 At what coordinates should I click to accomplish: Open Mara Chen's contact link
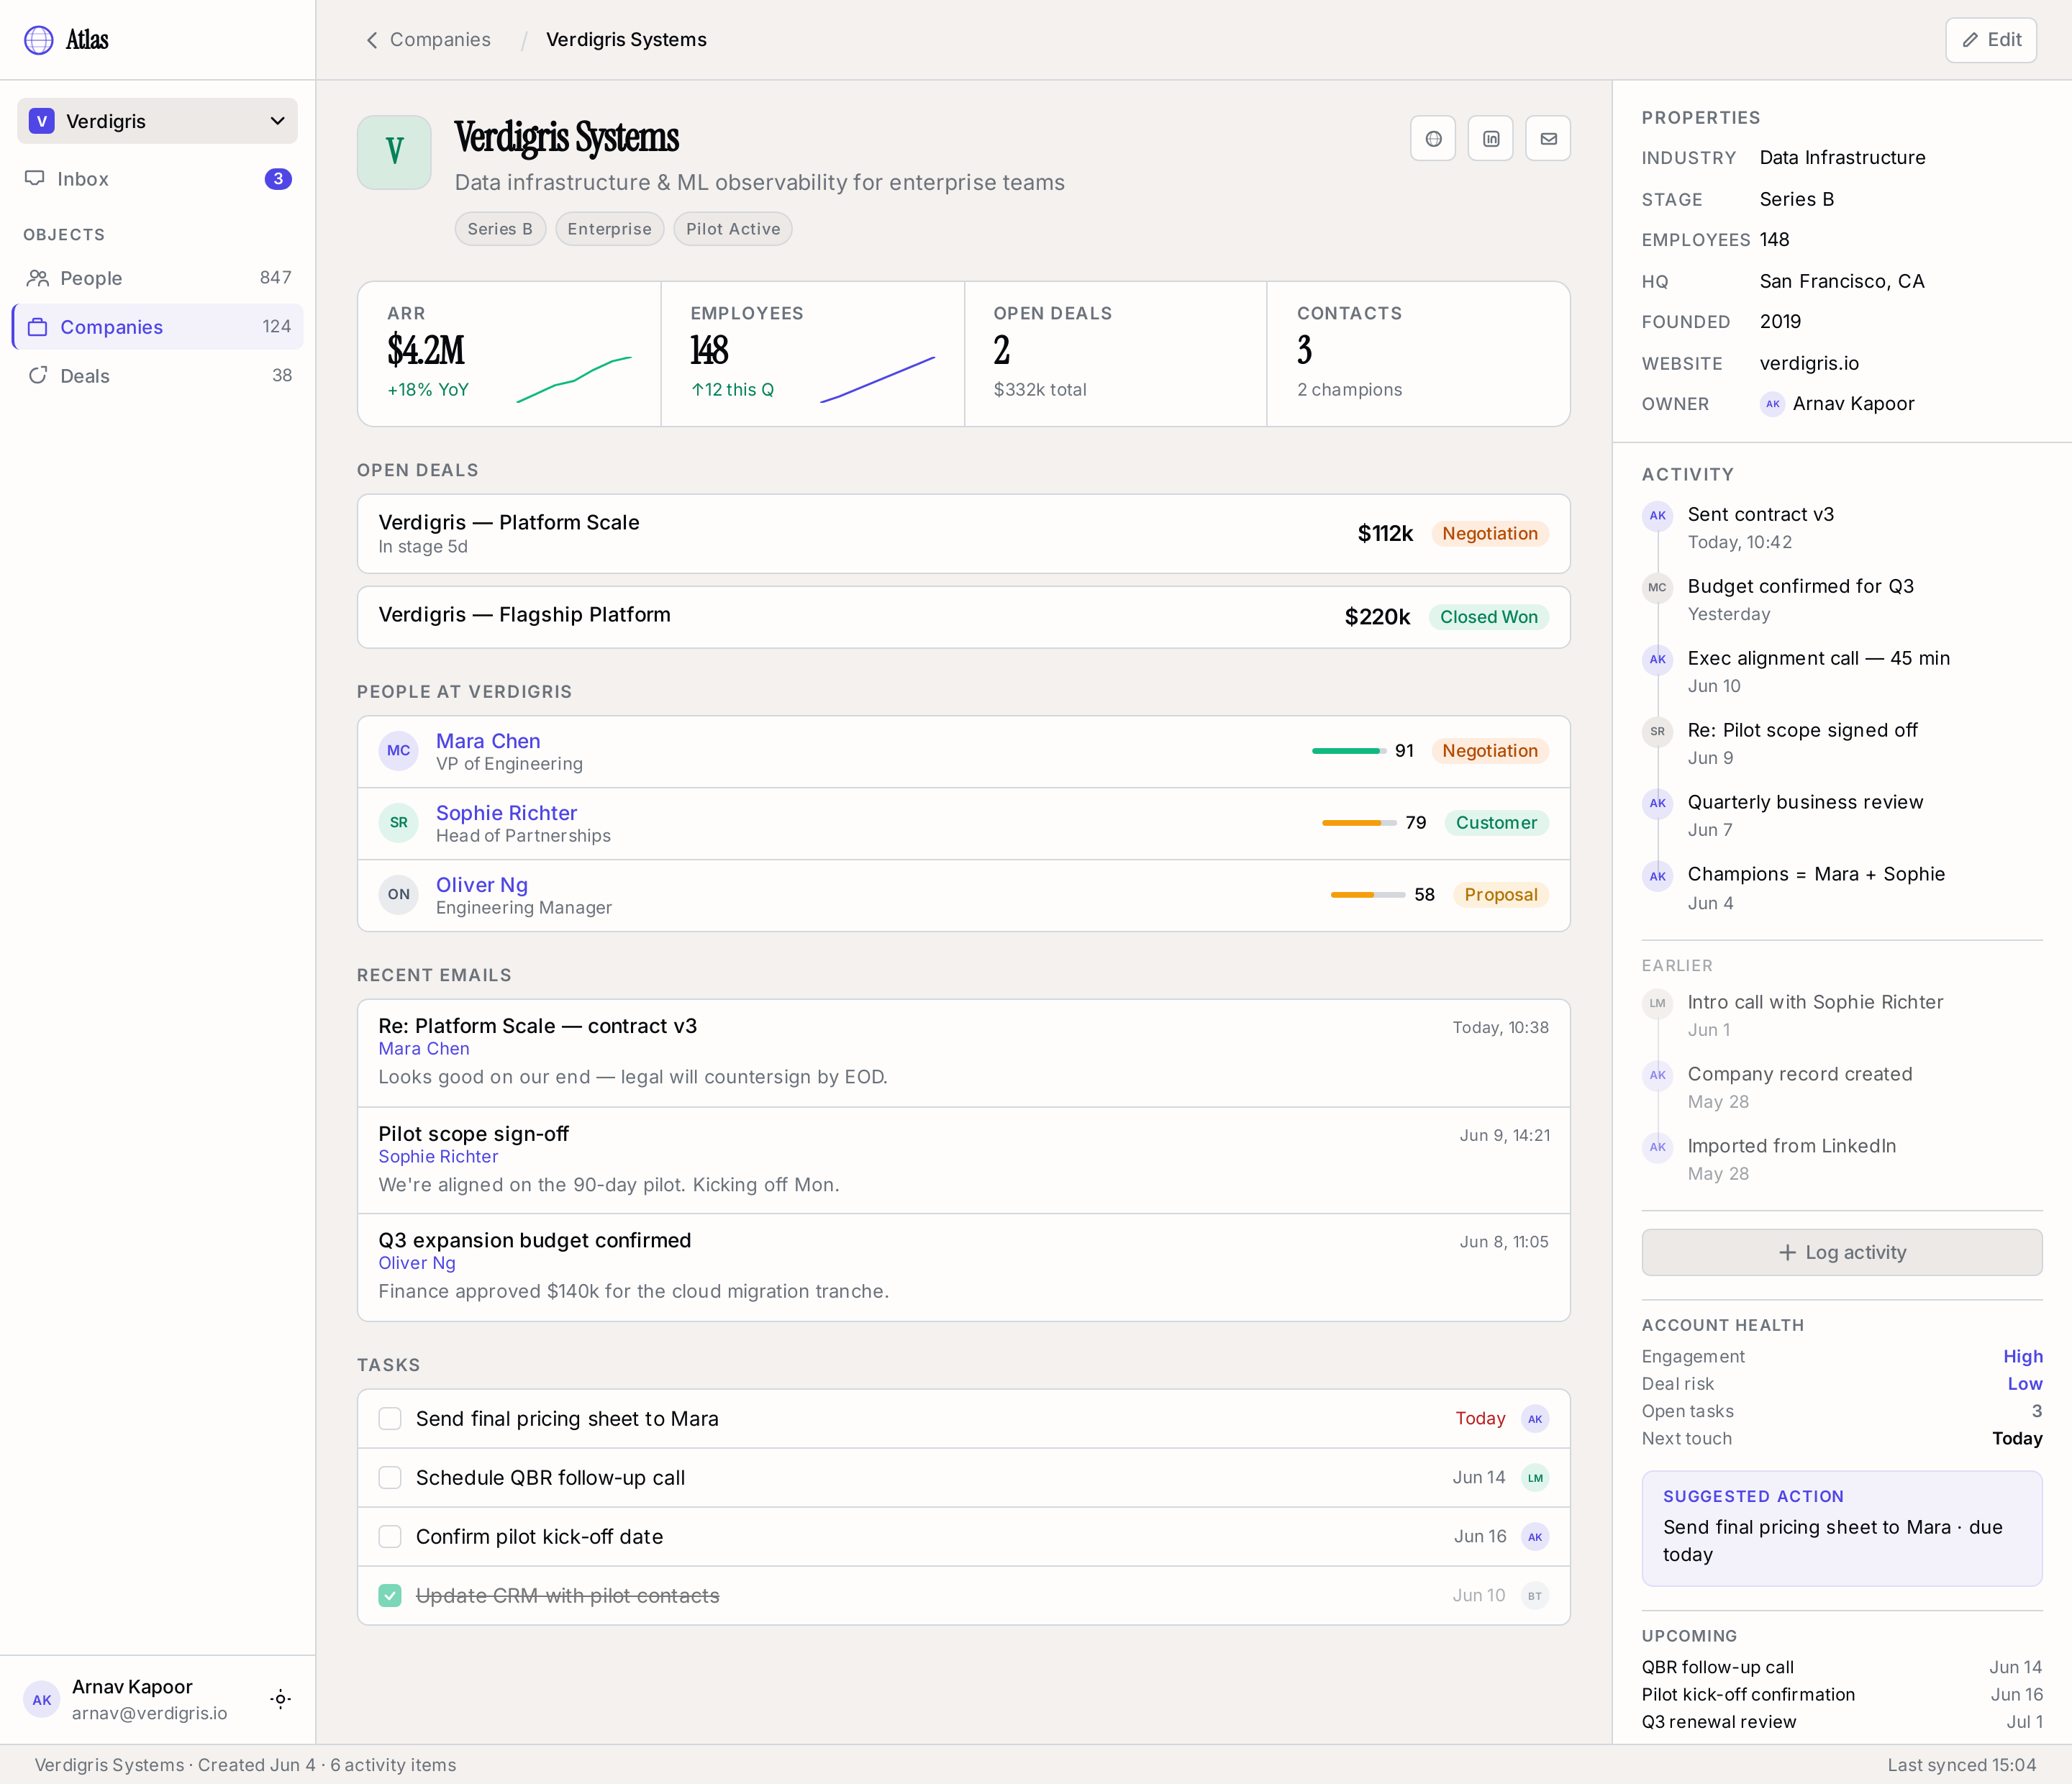tap(488, 740)
